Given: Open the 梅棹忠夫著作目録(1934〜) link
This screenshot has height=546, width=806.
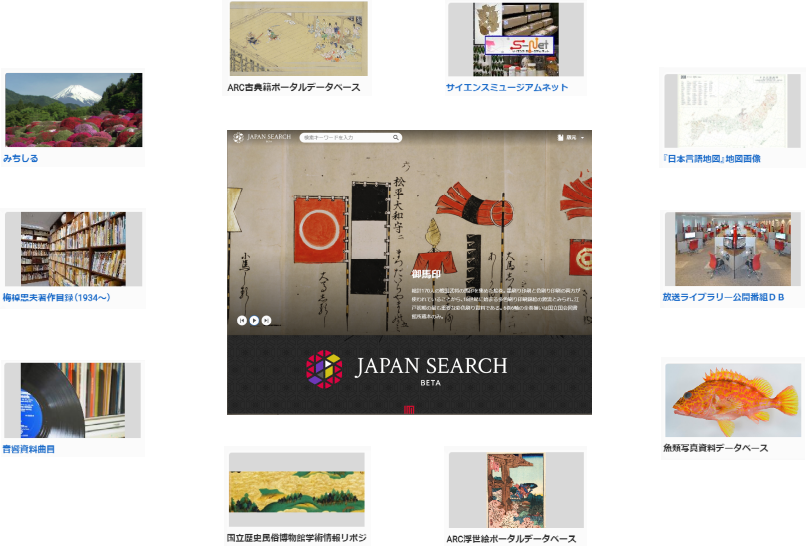Looking at the screenshot, I should click(x=57, y=297).
